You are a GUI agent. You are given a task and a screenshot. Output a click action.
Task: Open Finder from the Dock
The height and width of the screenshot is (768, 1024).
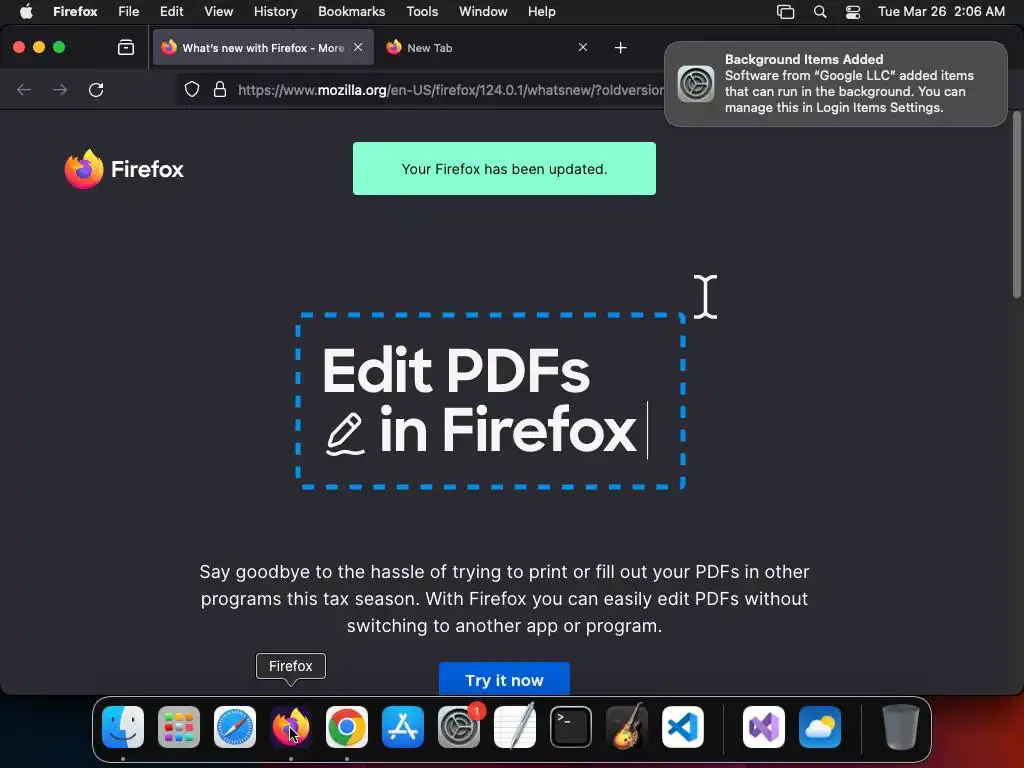pos(123,727)
